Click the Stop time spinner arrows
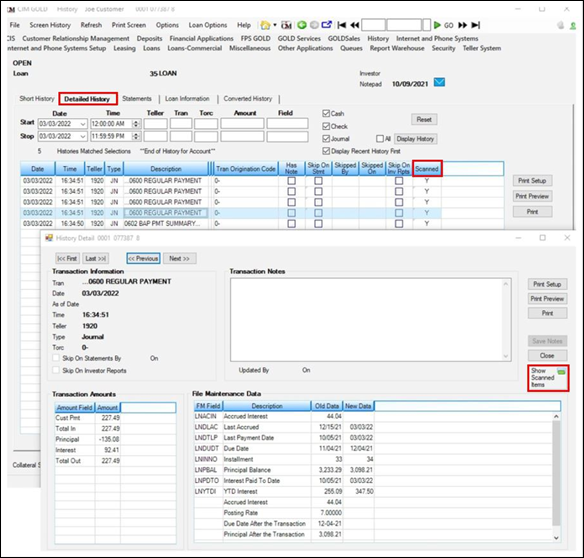Viewport: 584px width, 558px height. pos(136,136)
